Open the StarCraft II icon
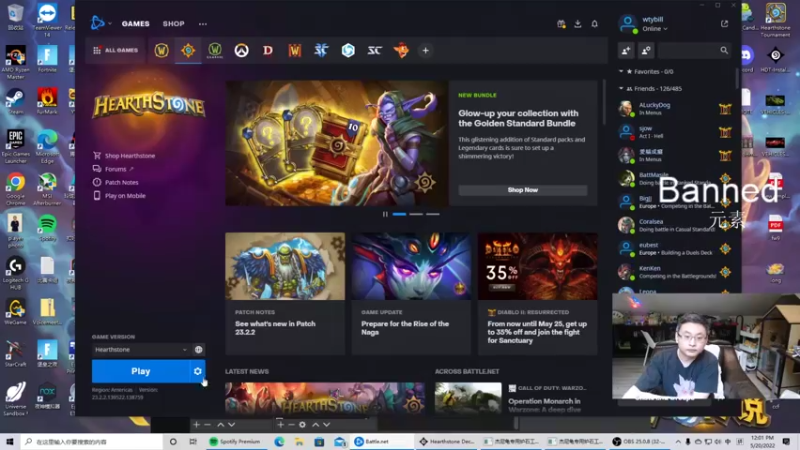The image size is (800, 450). click(x=321, y=51)
